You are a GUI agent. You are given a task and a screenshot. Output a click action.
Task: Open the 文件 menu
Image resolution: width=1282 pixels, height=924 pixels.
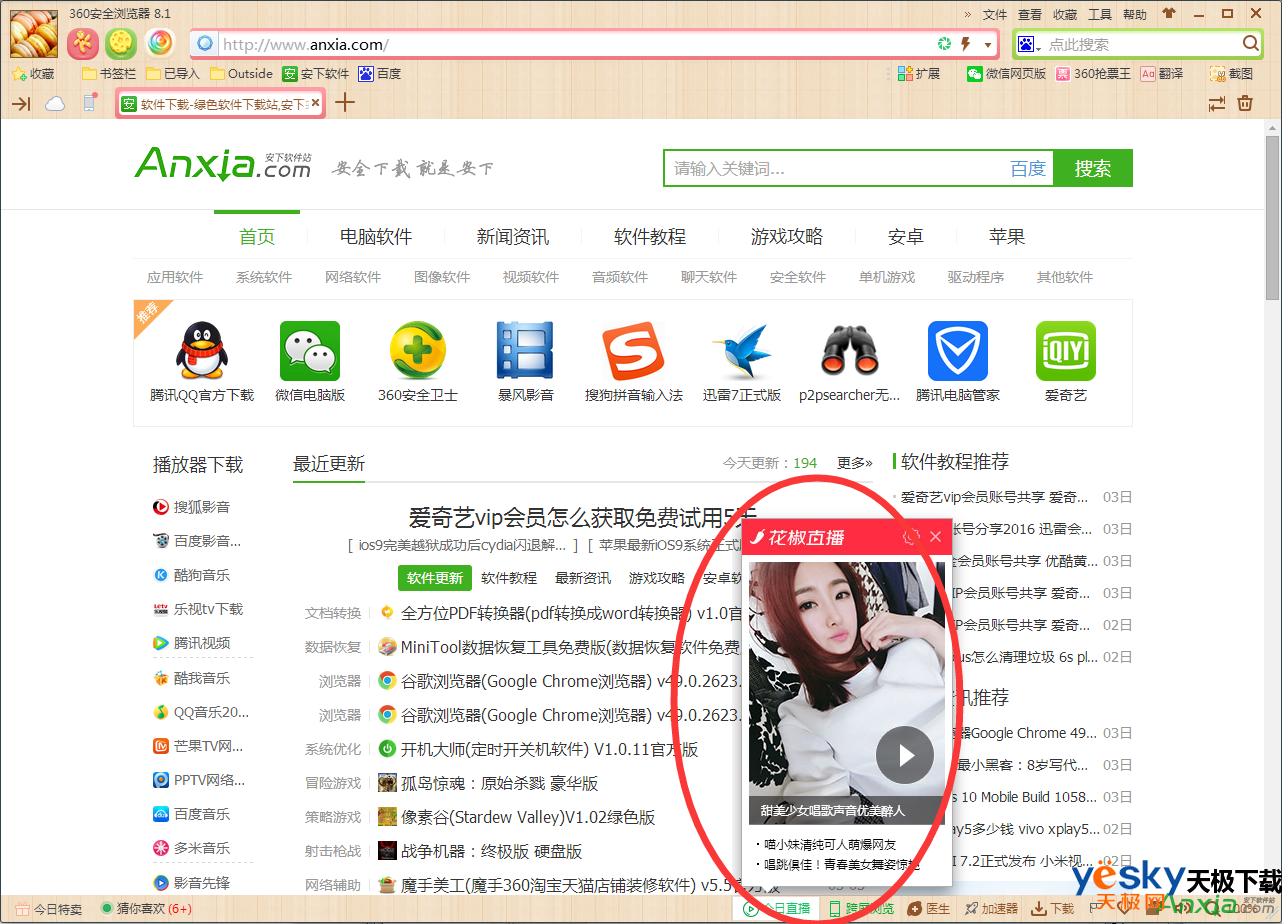click(995, 14)
